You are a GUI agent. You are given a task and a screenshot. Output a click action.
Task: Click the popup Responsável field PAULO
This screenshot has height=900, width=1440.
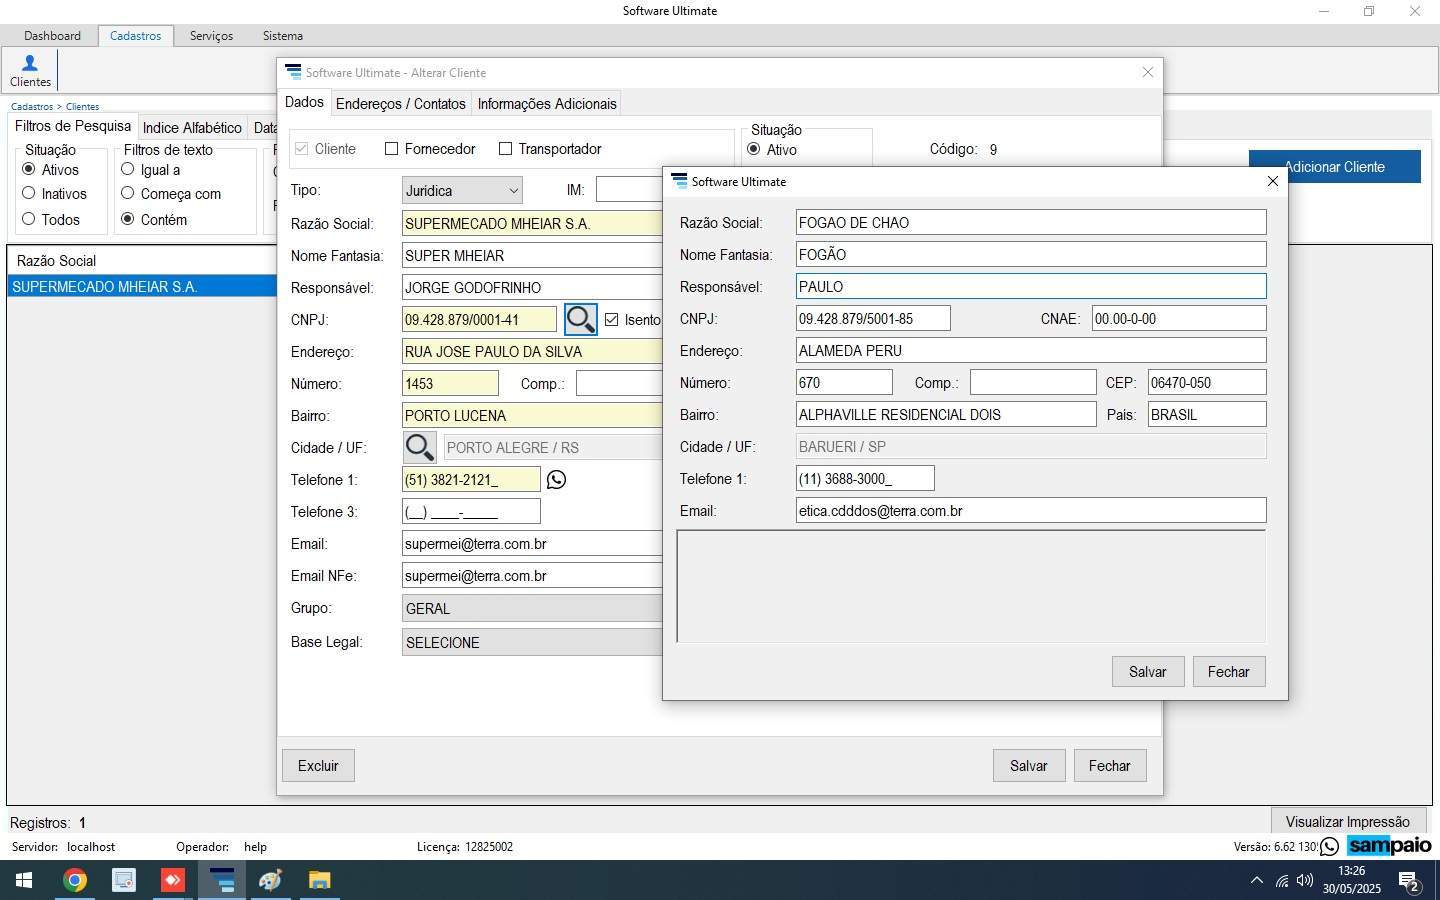tap(1031, 287)
